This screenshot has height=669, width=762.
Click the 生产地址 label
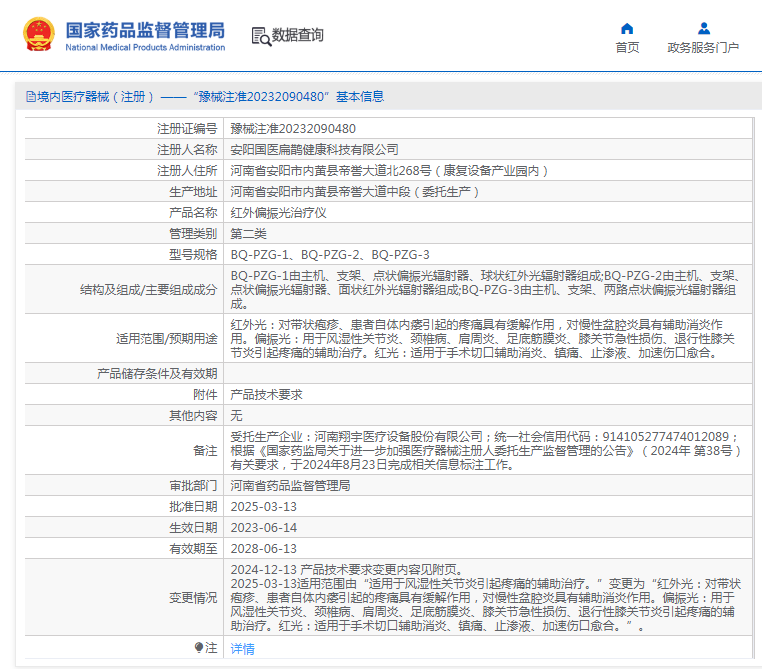[193, 191]
